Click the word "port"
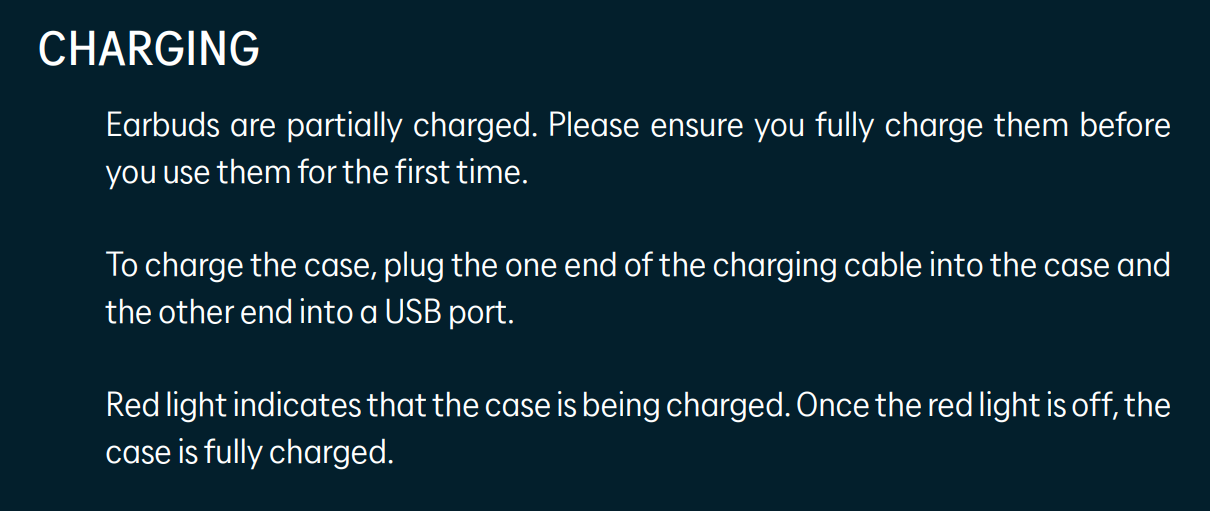This screenshot has height=511, width=1210. coord(482,312)
